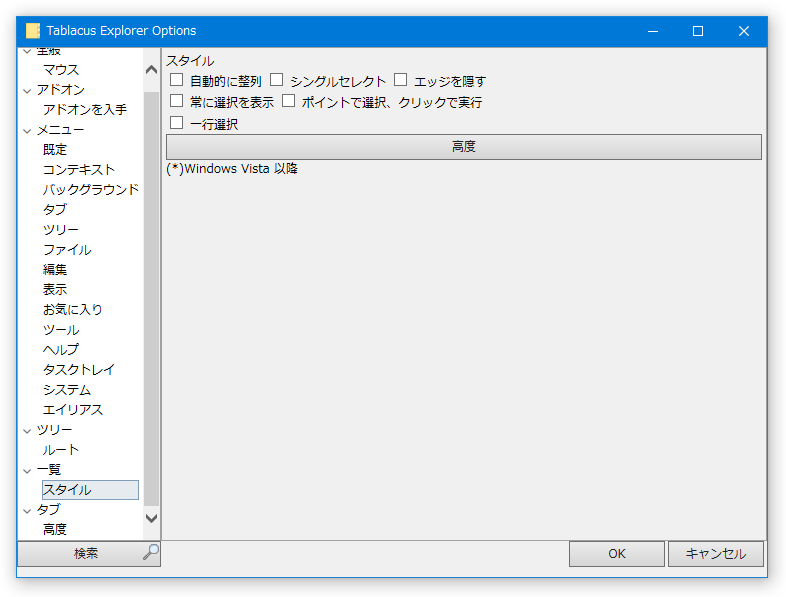Screen dimensions: 786x597
Task: Click the sidebar scroll up arrow
Action: [x=151, y=70]
